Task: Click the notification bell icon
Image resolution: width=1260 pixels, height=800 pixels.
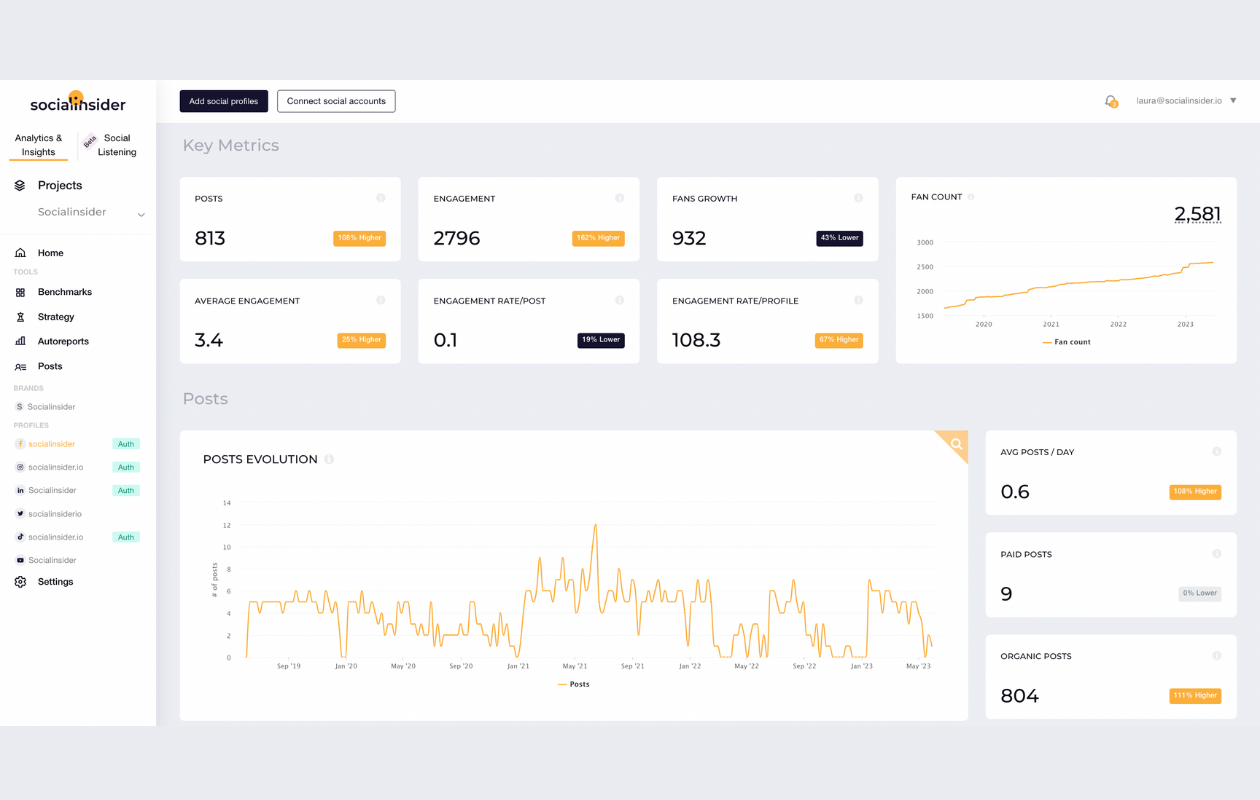Action: click(x=1110, y=101)
